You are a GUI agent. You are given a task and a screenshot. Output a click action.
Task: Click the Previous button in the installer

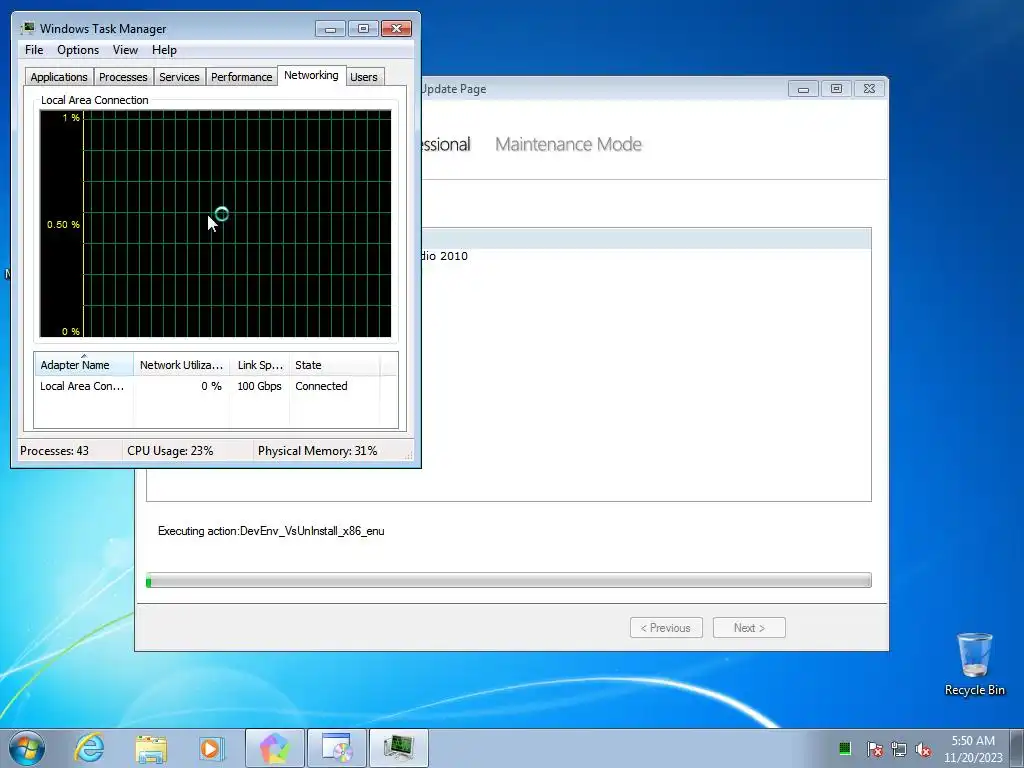click(x=666, y=628)
